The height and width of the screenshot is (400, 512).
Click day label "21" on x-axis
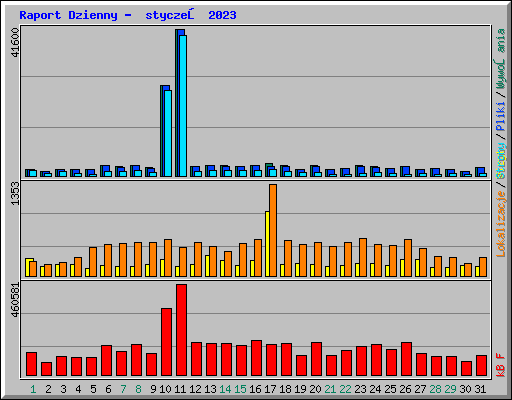click(330, 389)
